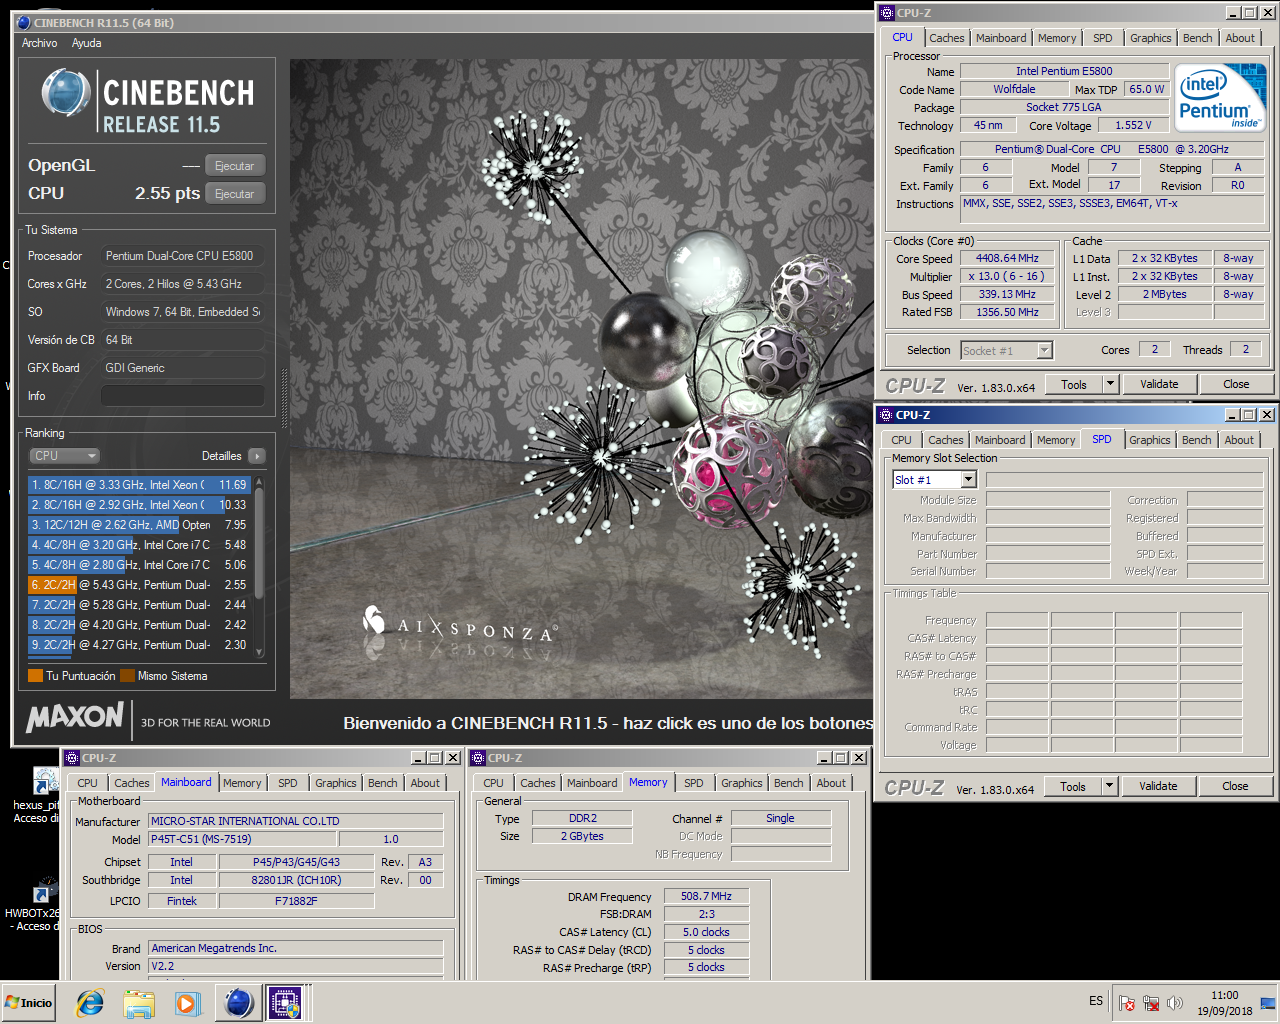Select ranking row 1 Intel Xeon 11.69

[x=139, y=485]
